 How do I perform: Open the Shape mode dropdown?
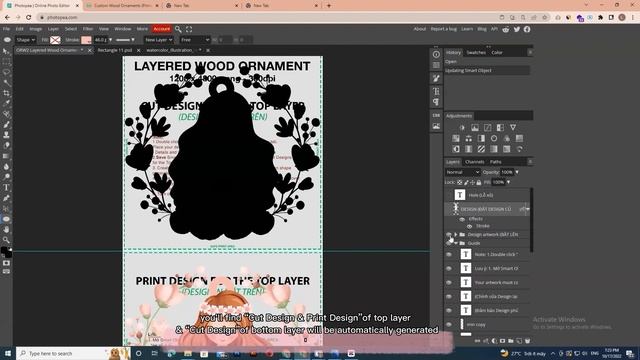[x=25, y=40]
